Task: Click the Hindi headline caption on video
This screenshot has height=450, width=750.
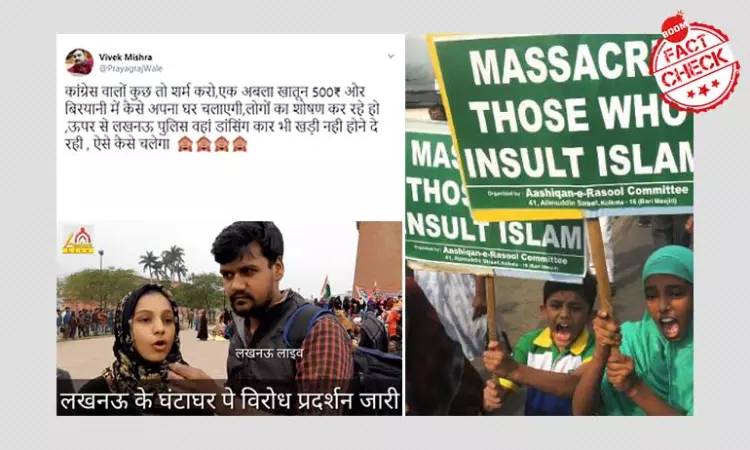Action: tap(229, 401)
